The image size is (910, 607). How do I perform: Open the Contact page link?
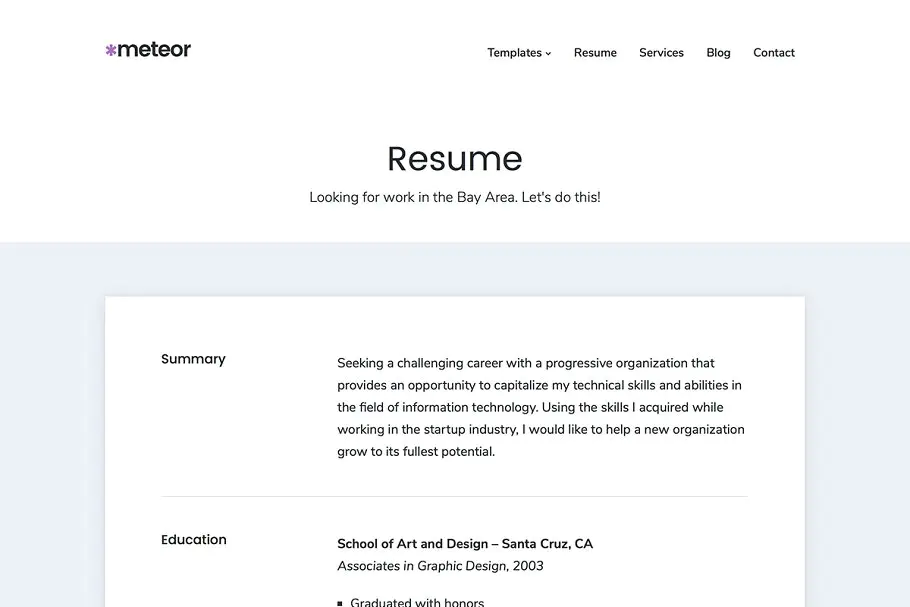coord(774,53)
